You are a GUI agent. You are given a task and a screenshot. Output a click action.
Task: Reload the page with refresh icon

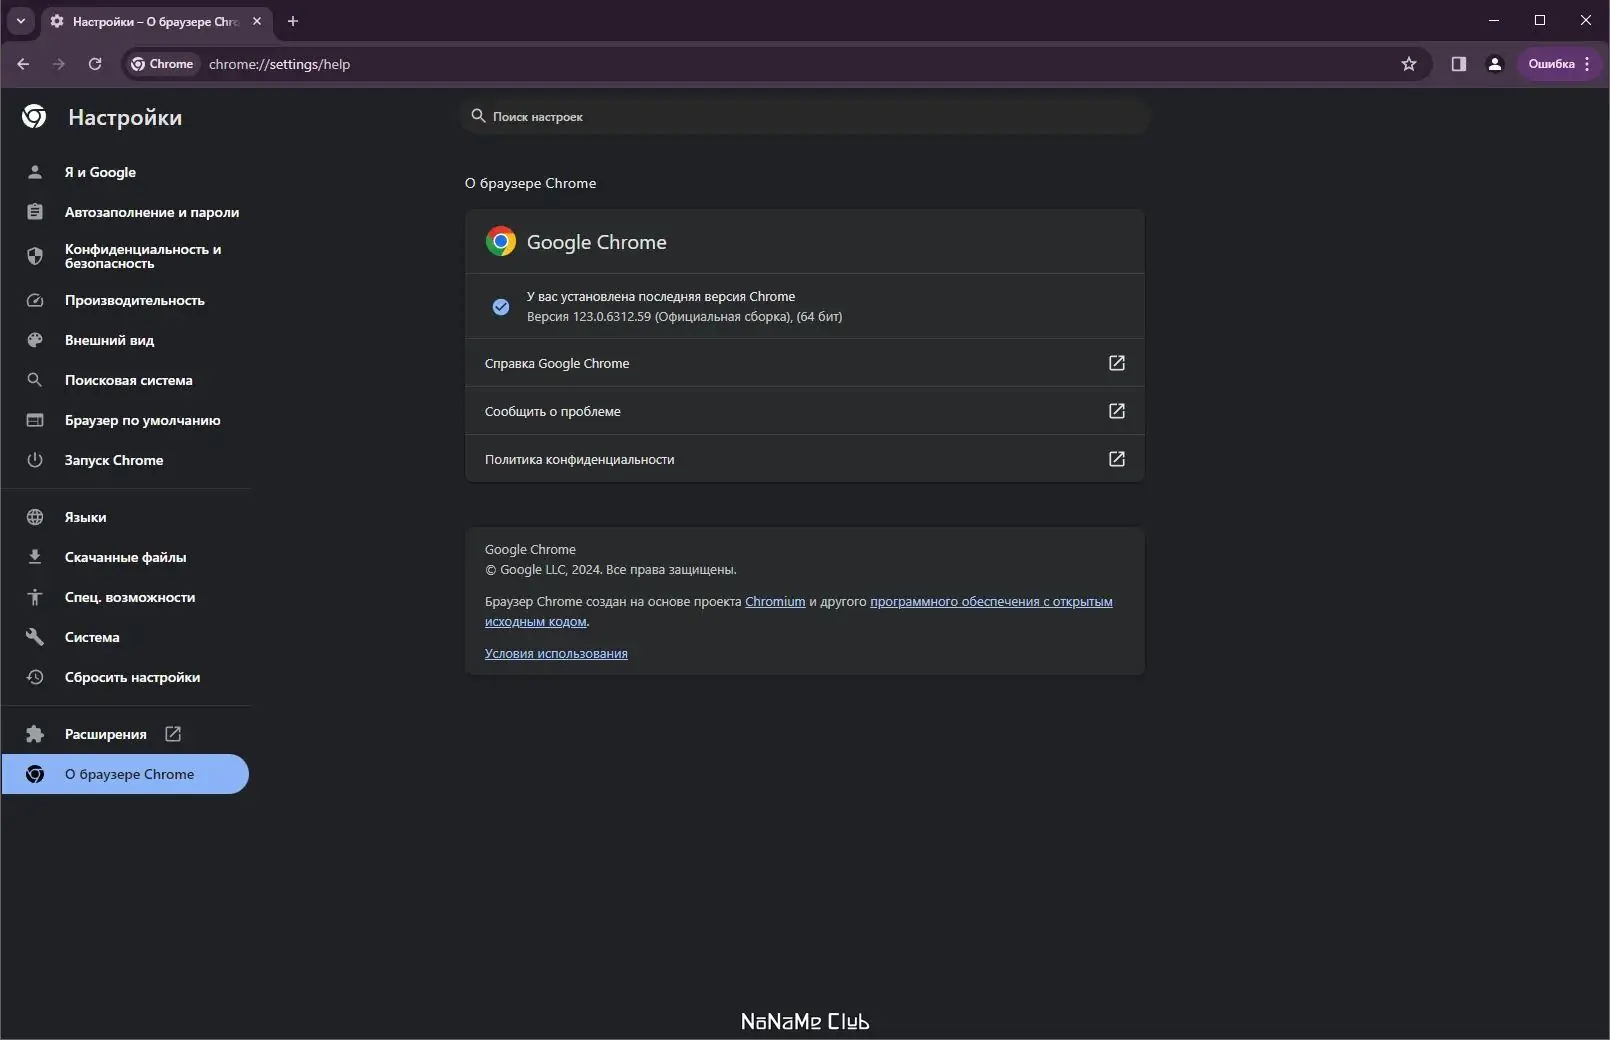(95, 64)
